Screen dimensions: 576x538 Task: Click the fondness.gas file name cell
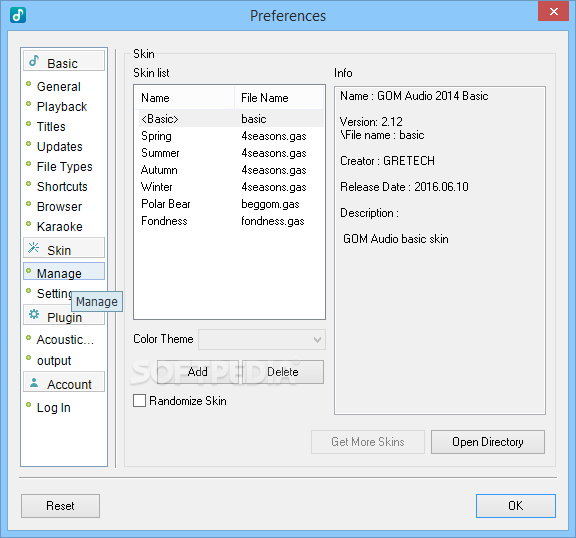click(273, 221)
